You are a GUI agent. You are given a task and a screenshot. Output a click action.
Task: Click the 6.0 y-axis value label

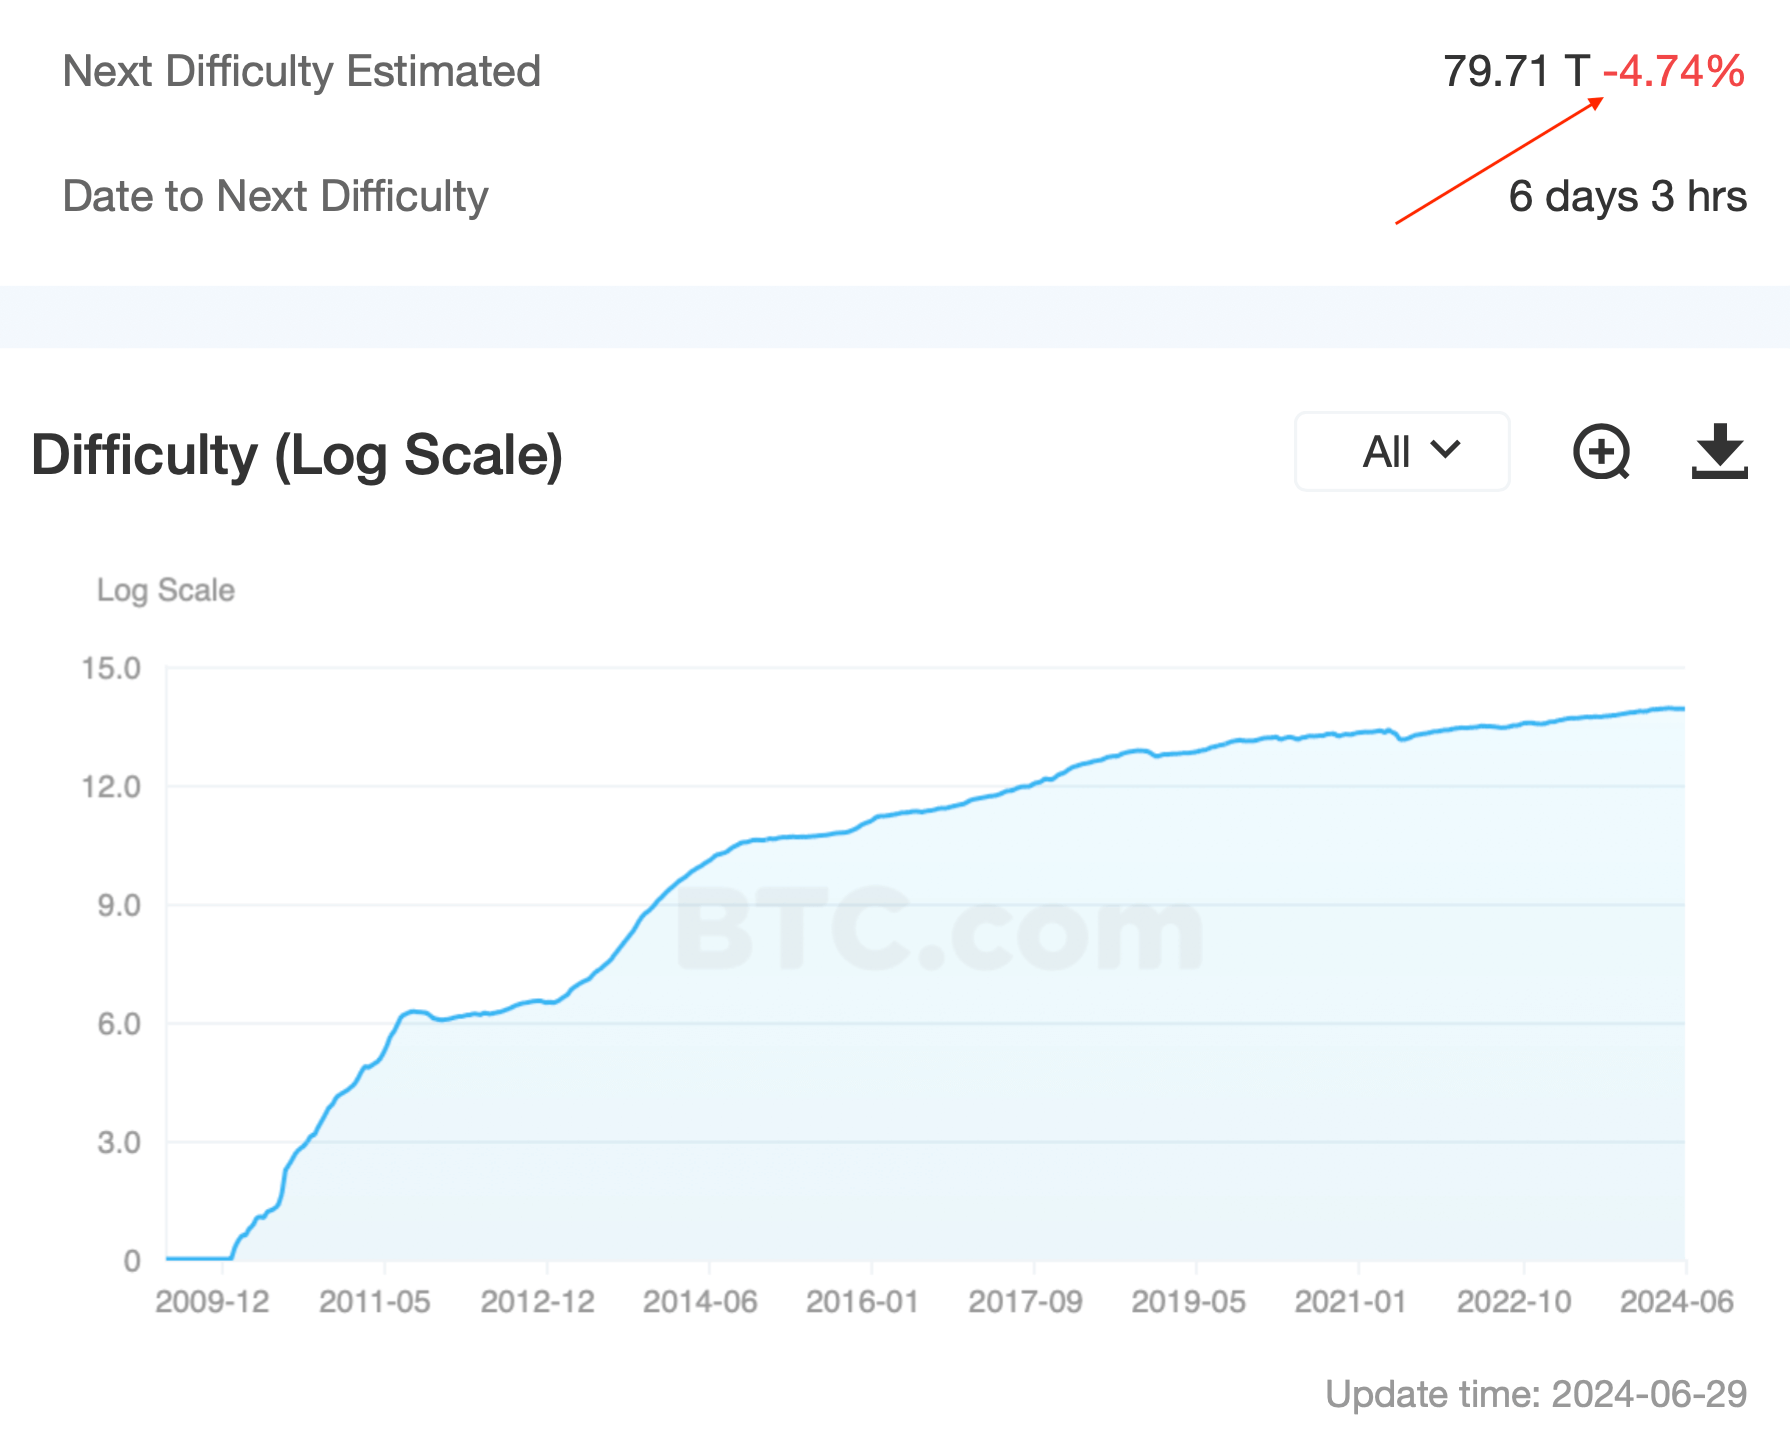[x=119, y=1024]
